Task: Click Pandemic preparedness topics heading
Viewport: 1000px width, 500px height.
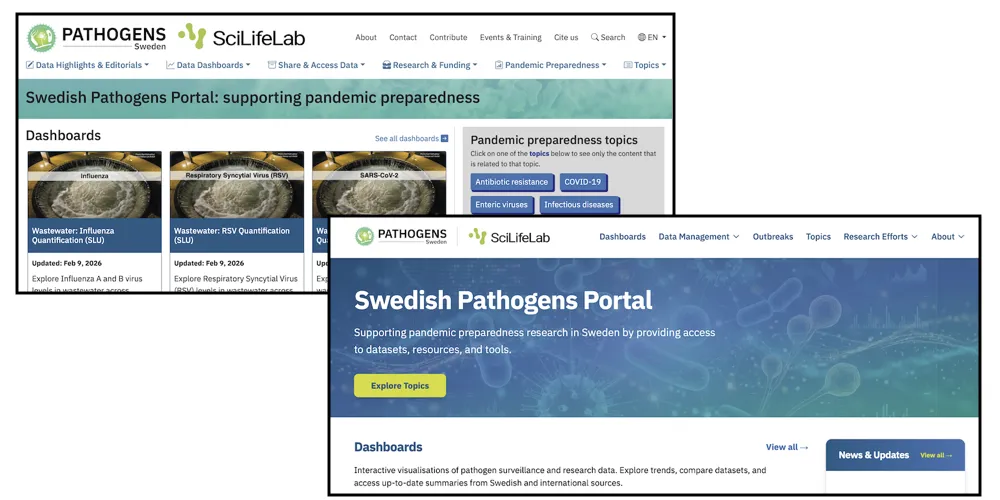Action: (554, 140)
